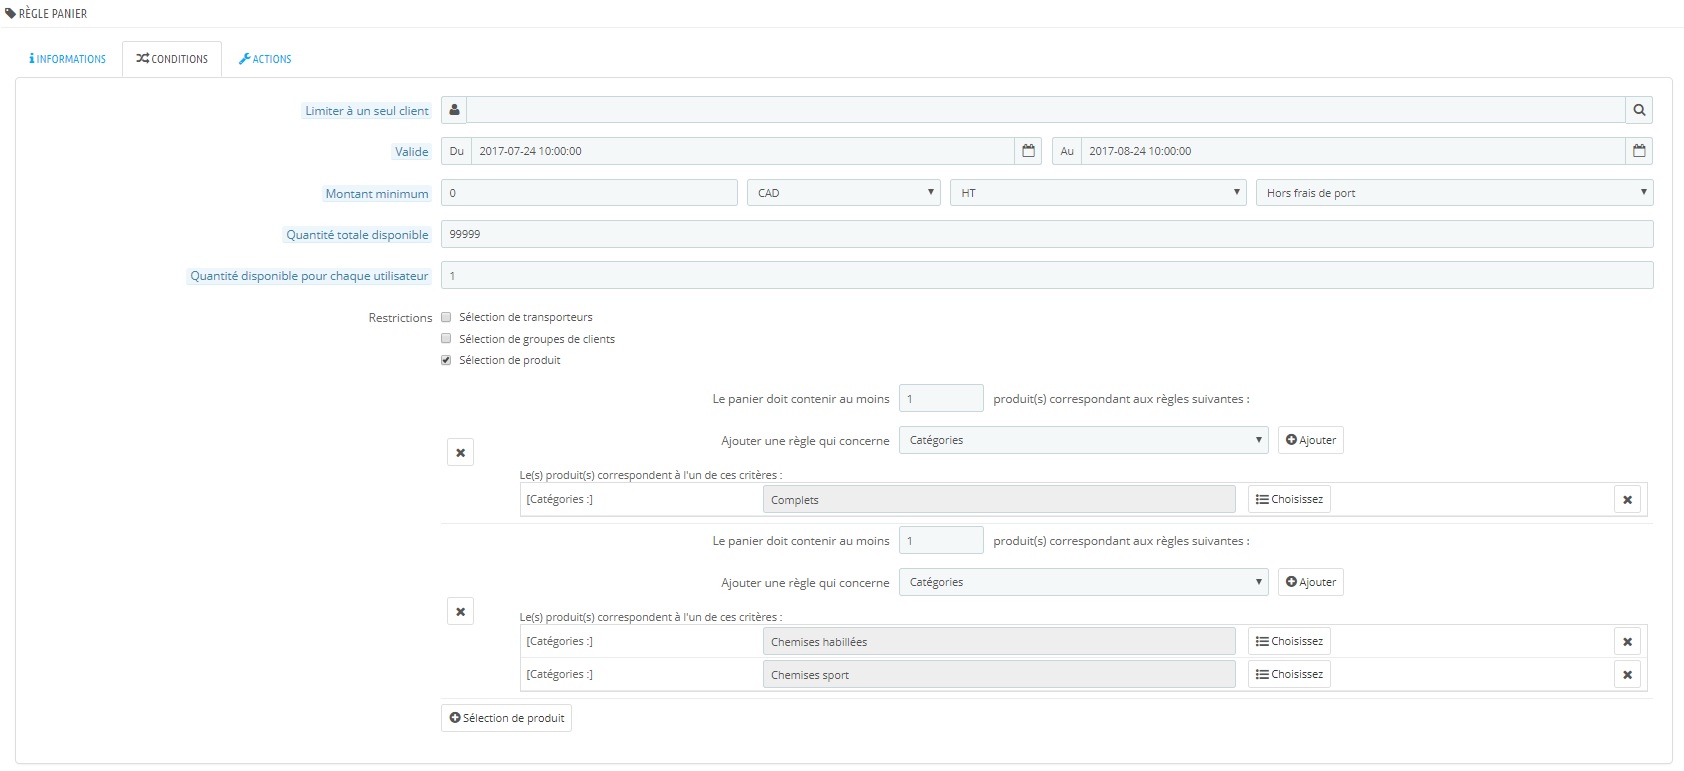Select the Conditions tab
Image resolution: width=1684 pixels, height=771 pixels.
click(172, 59)
